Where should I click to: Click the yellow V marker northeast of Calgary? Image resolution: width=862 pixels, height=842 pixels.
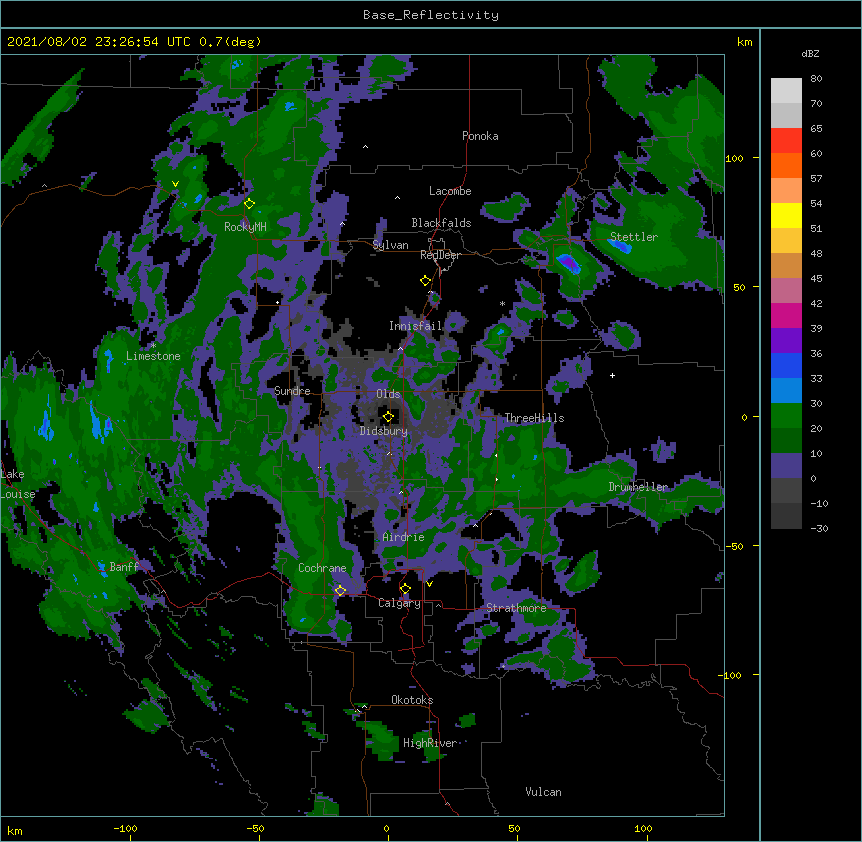coord(429,584)
